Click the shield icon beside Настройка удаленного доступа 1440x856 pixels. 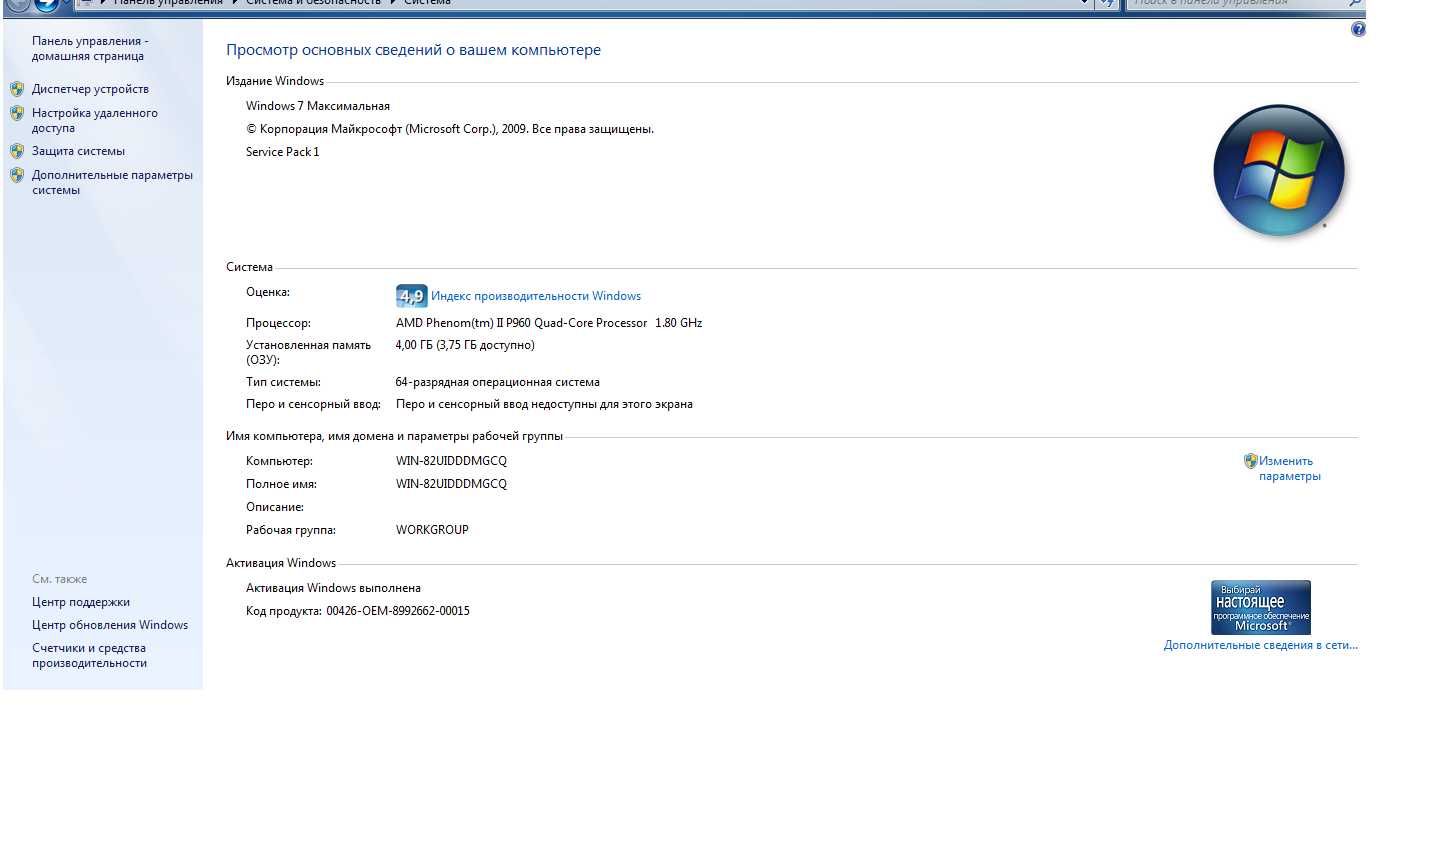point(17,113)
